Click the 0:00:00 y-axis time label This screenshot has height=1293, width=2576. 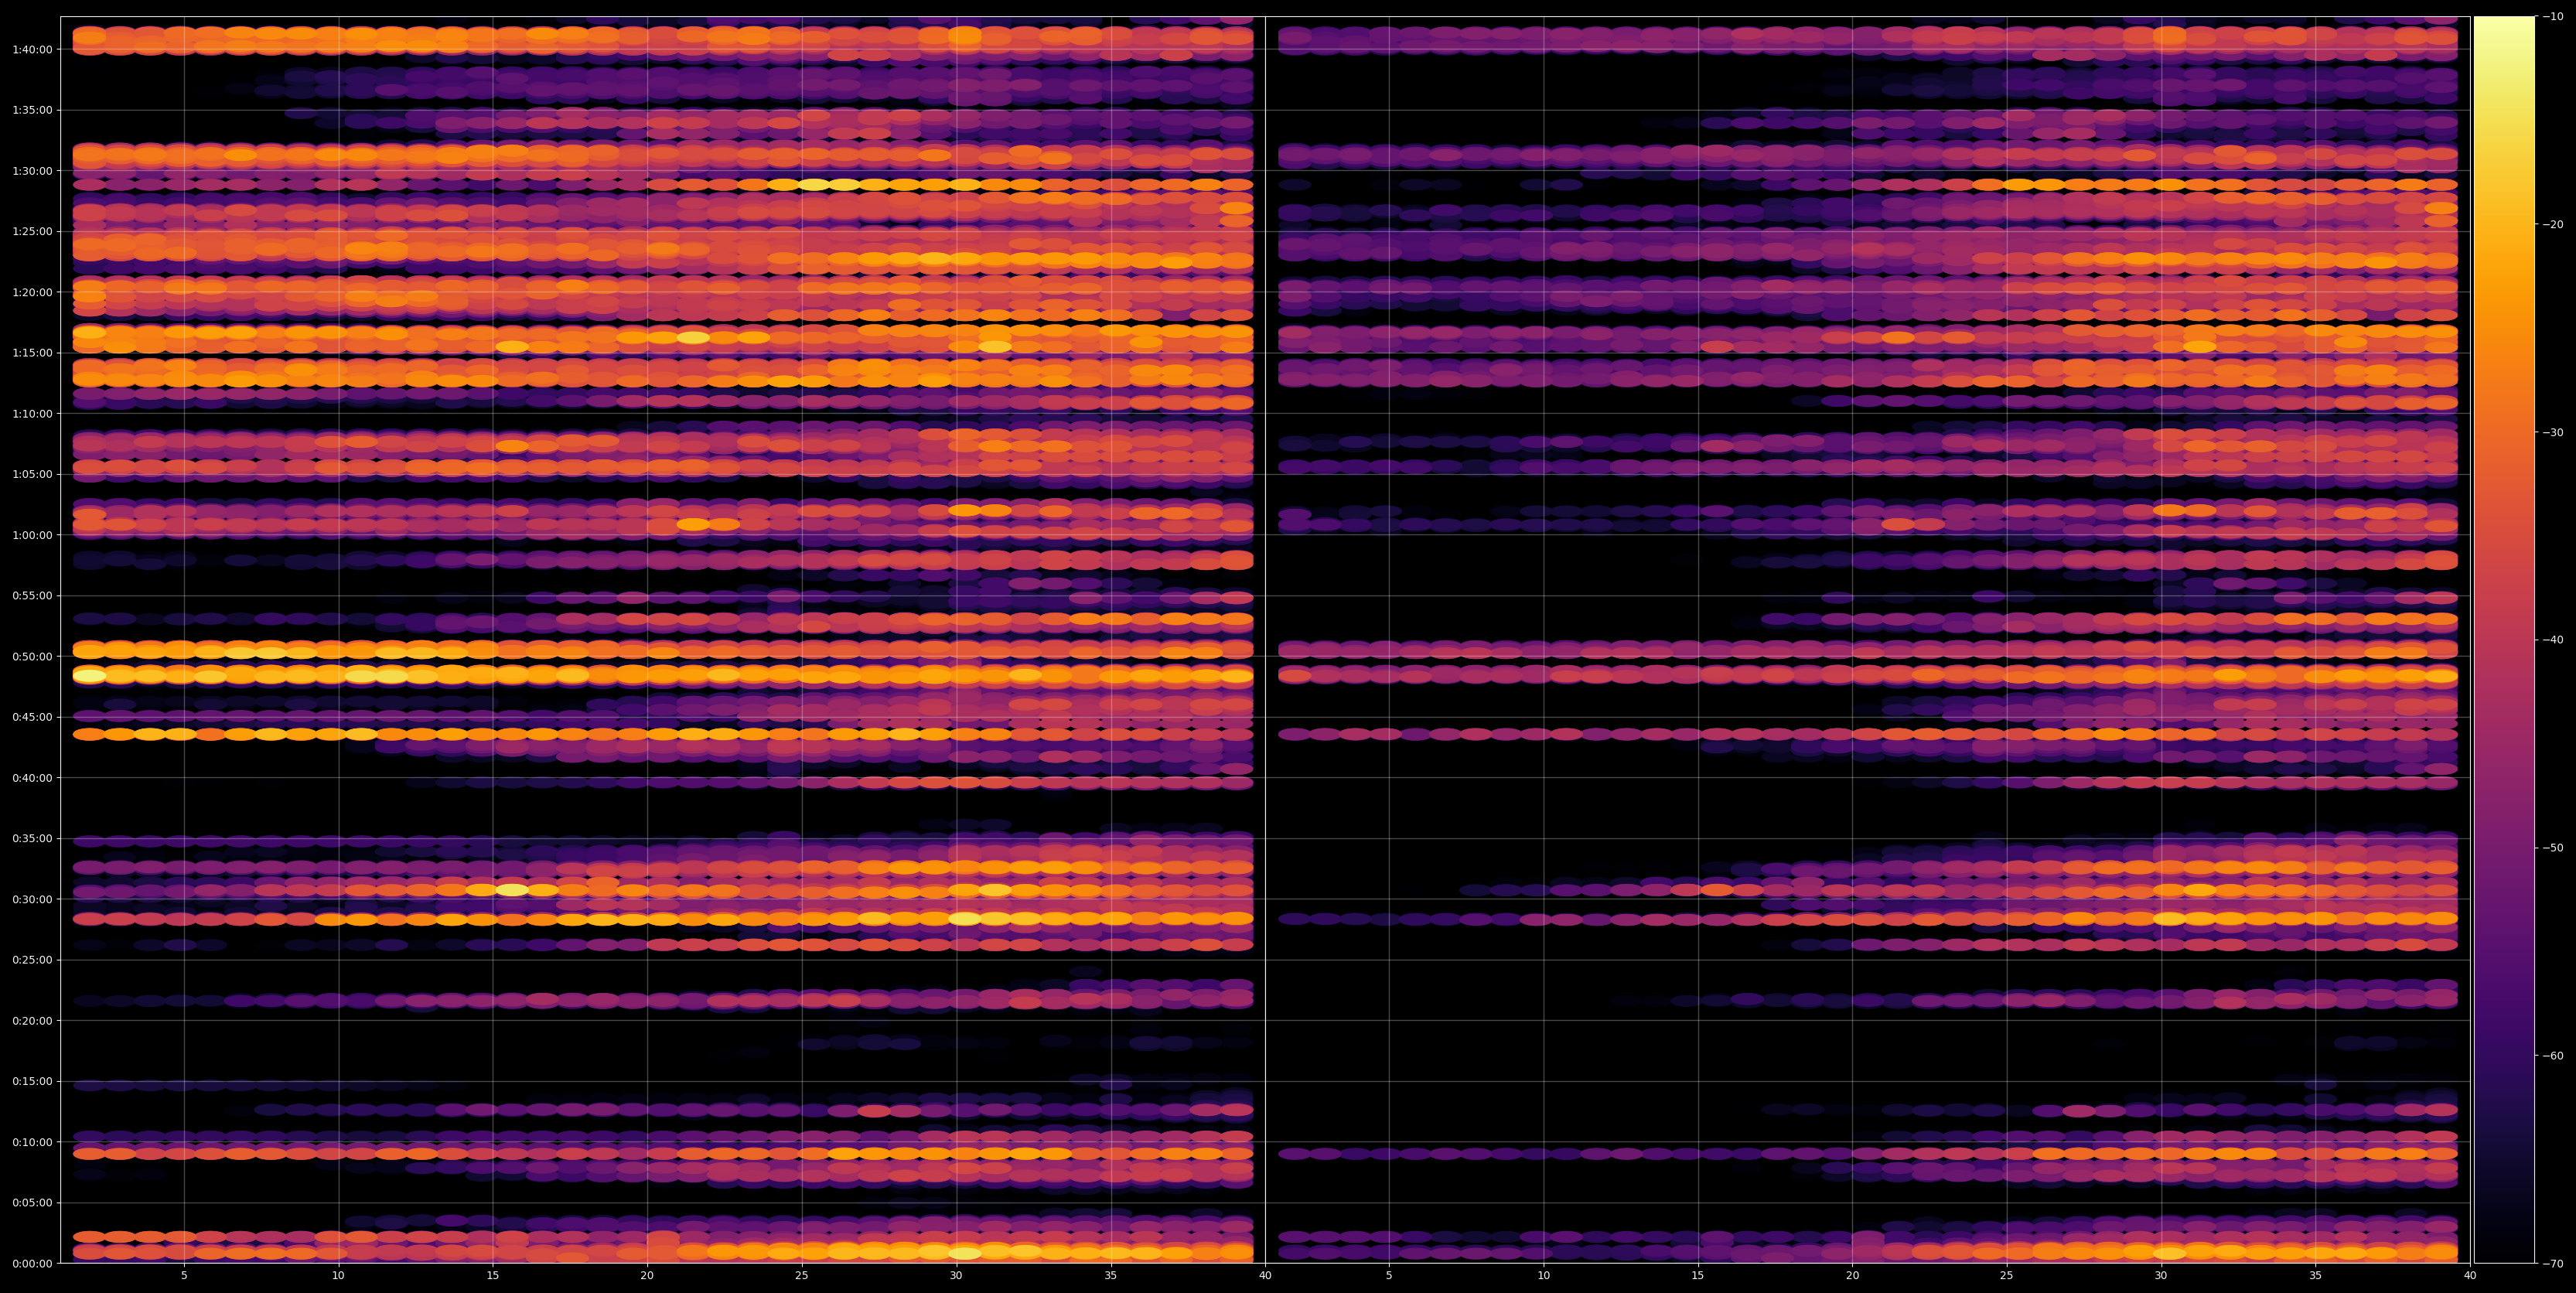click(x=33, y=1263)
